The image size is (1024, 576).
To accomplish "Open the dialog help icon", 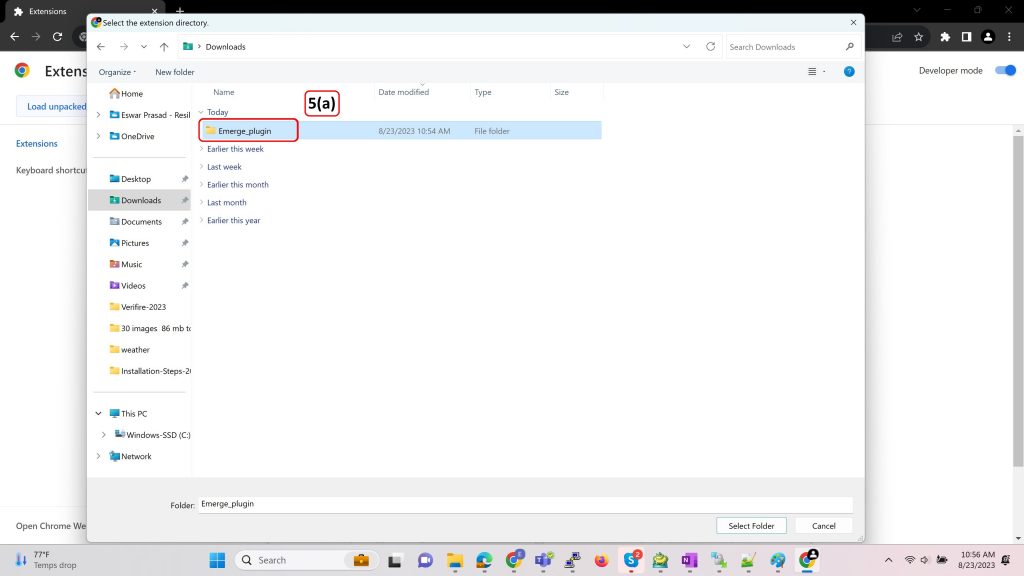I will click(849, 71).
